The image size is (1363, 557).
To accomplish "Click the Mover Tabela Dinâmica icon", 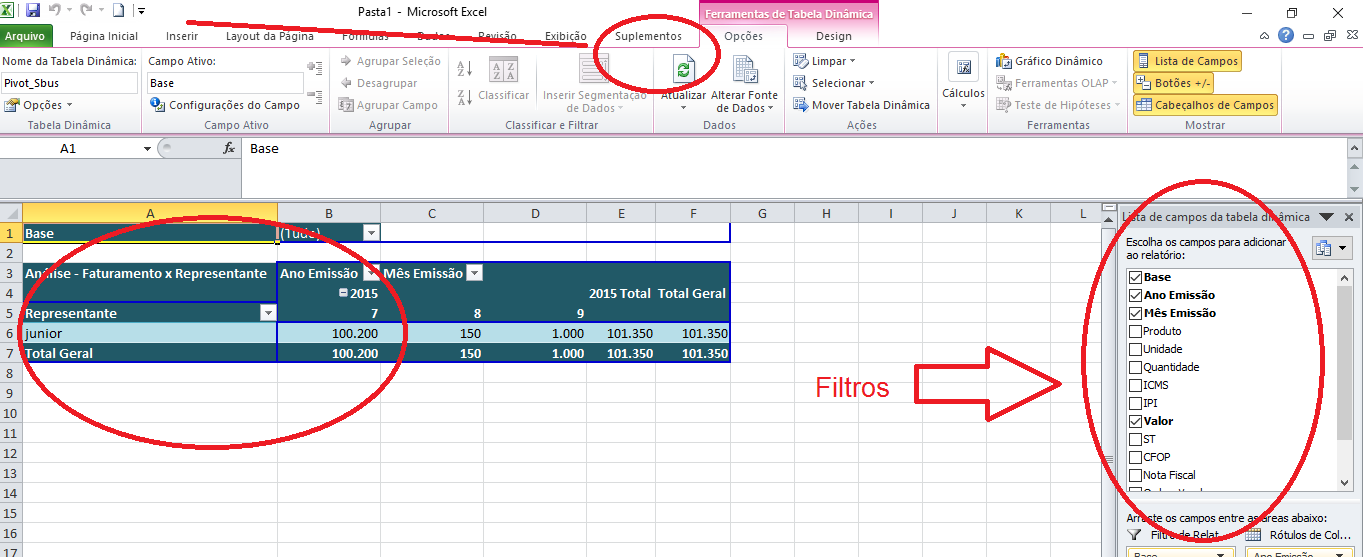I will tap(801, 105).
